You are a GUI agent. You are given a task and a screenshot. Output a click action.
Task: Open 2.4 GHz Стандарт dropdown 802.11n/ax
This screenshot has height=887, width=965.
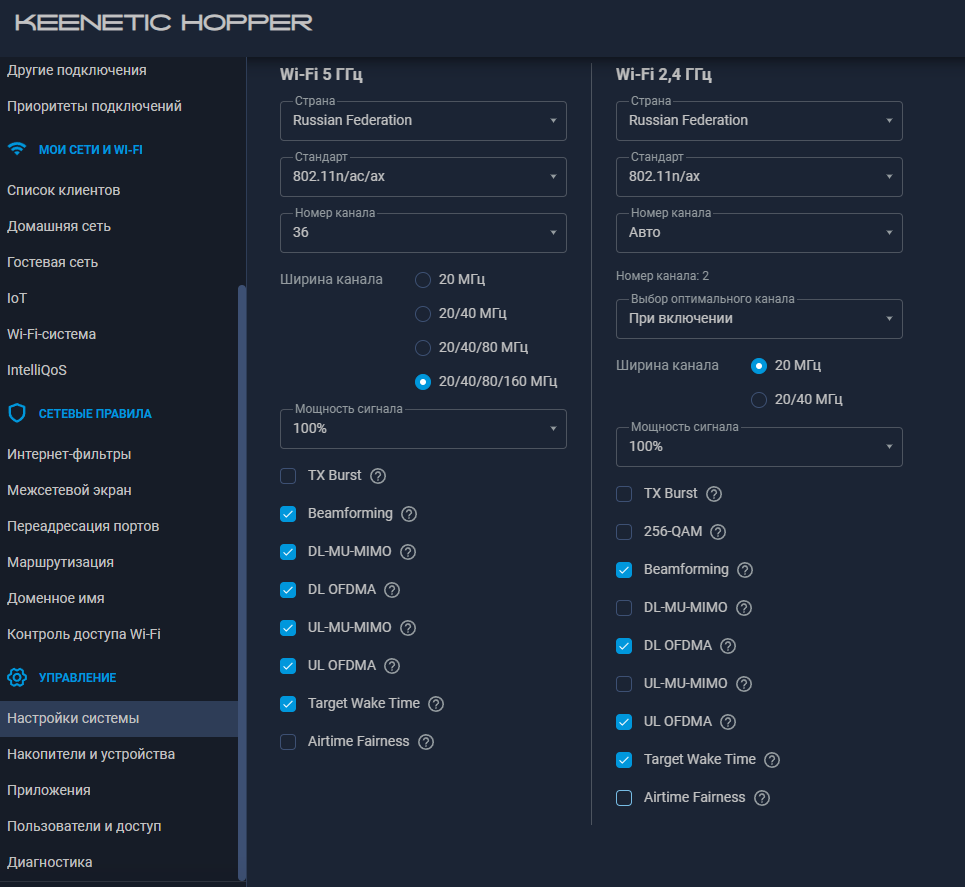759,177
